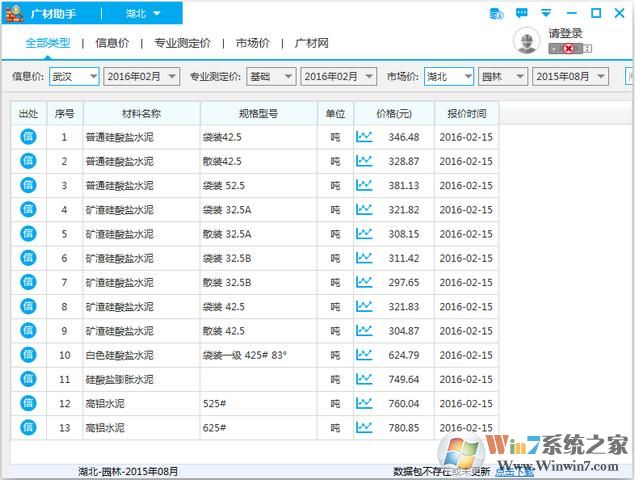
Task: Click the 广材助手 app logo icon
Action: pos(15,14)
